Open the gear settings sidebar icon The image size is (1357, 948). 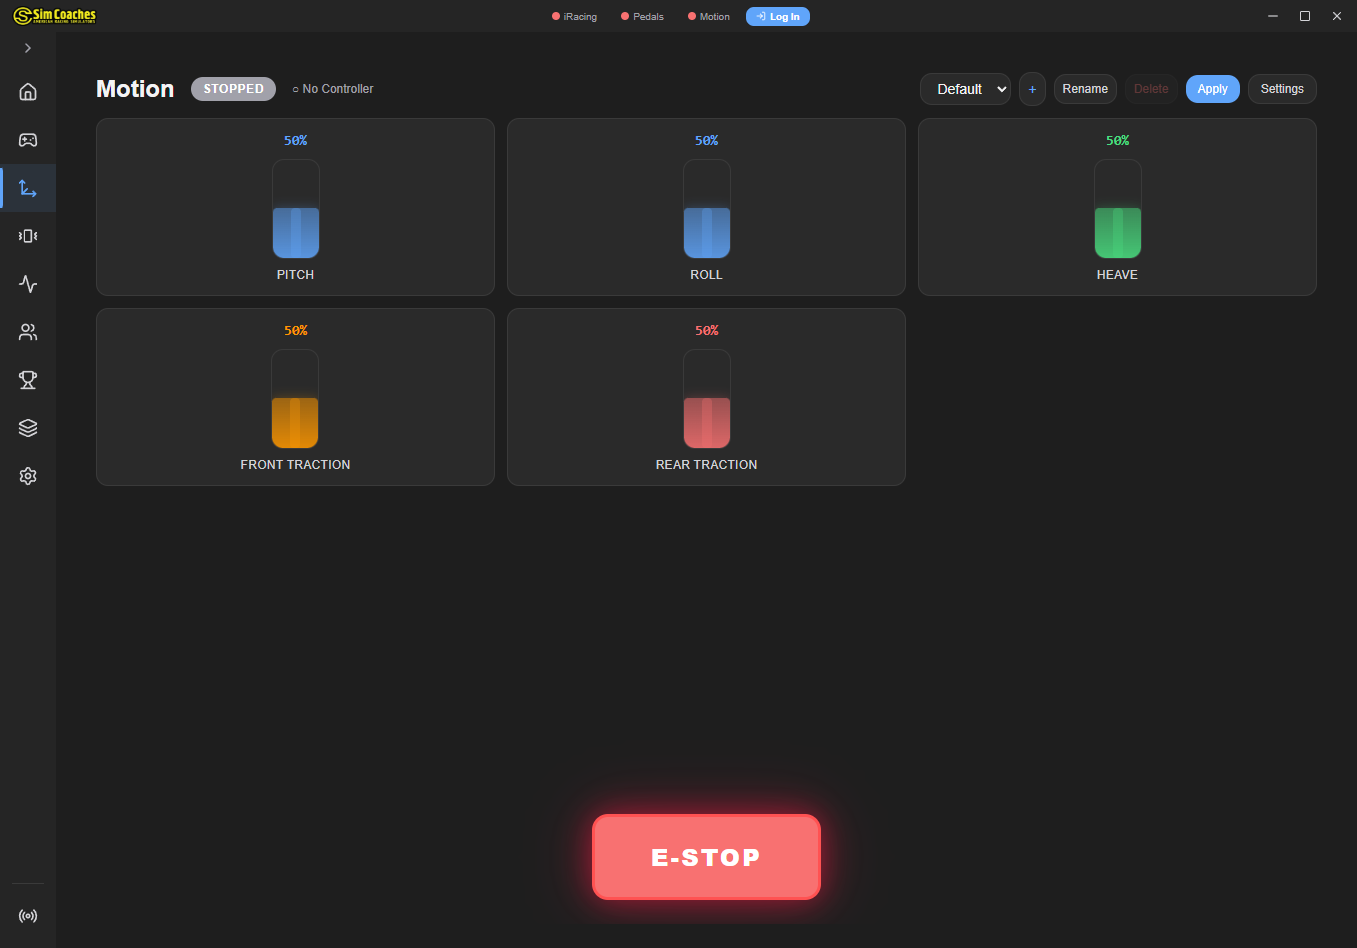point(28,476)
